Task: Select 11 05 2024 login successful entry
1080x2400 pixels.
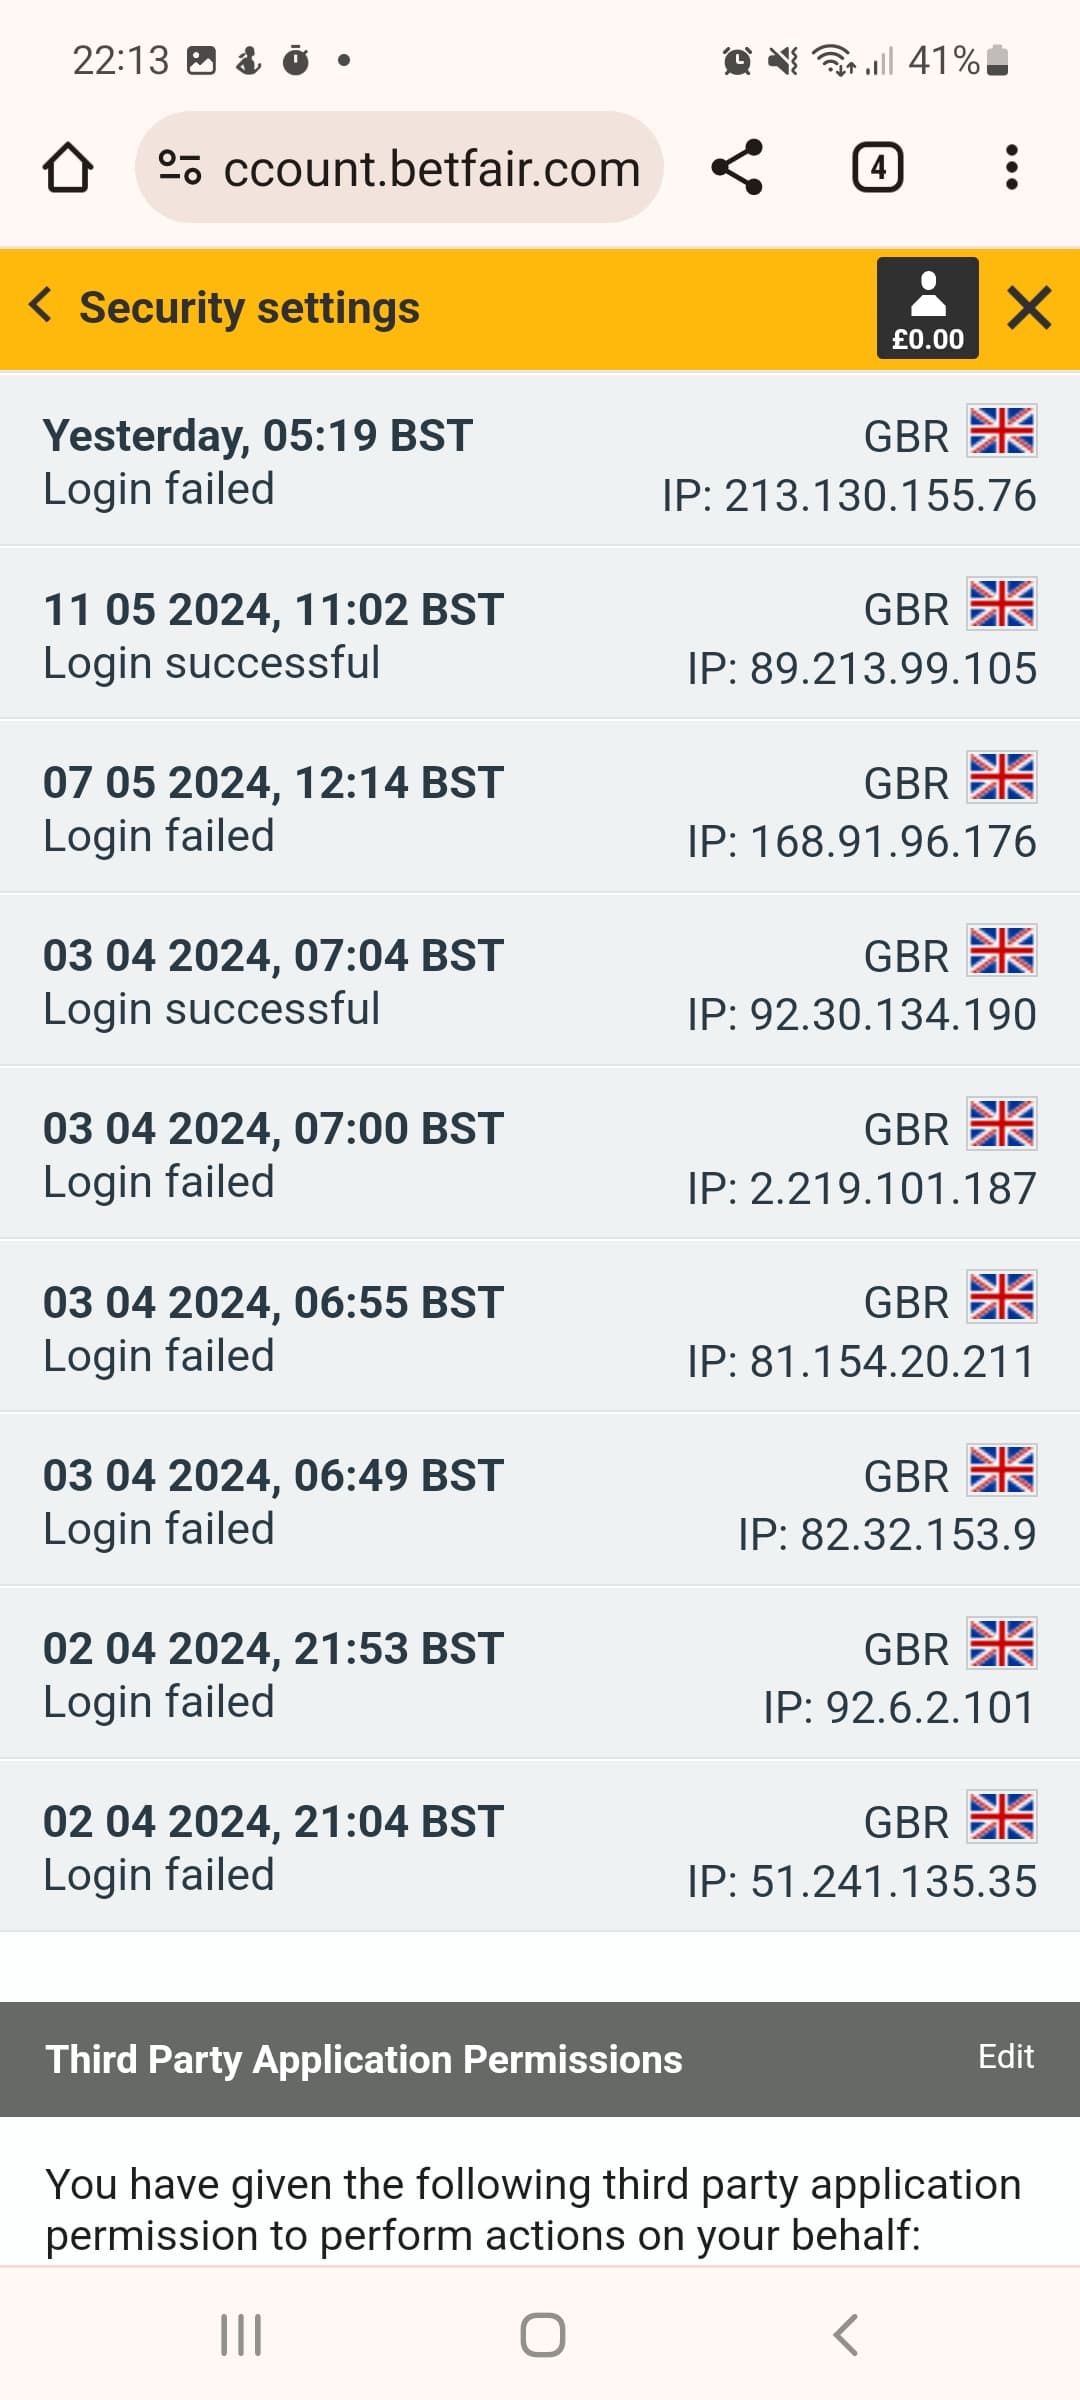Action: pos(272,634)
